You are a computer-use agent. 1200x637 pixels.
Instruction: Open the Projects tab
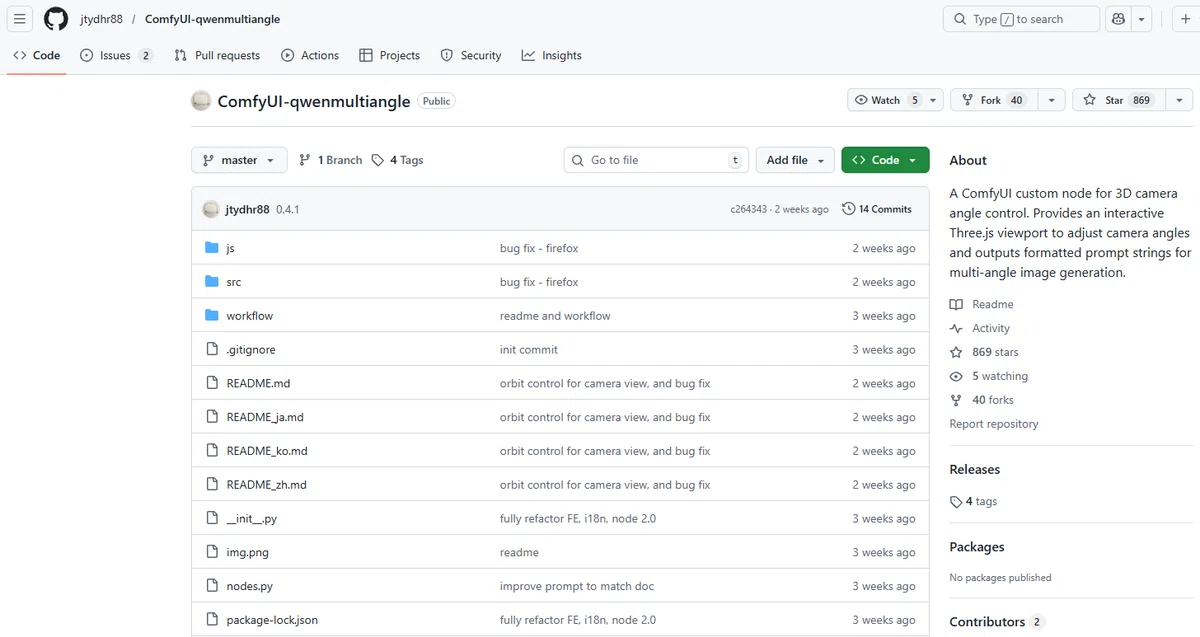point(390,56)
